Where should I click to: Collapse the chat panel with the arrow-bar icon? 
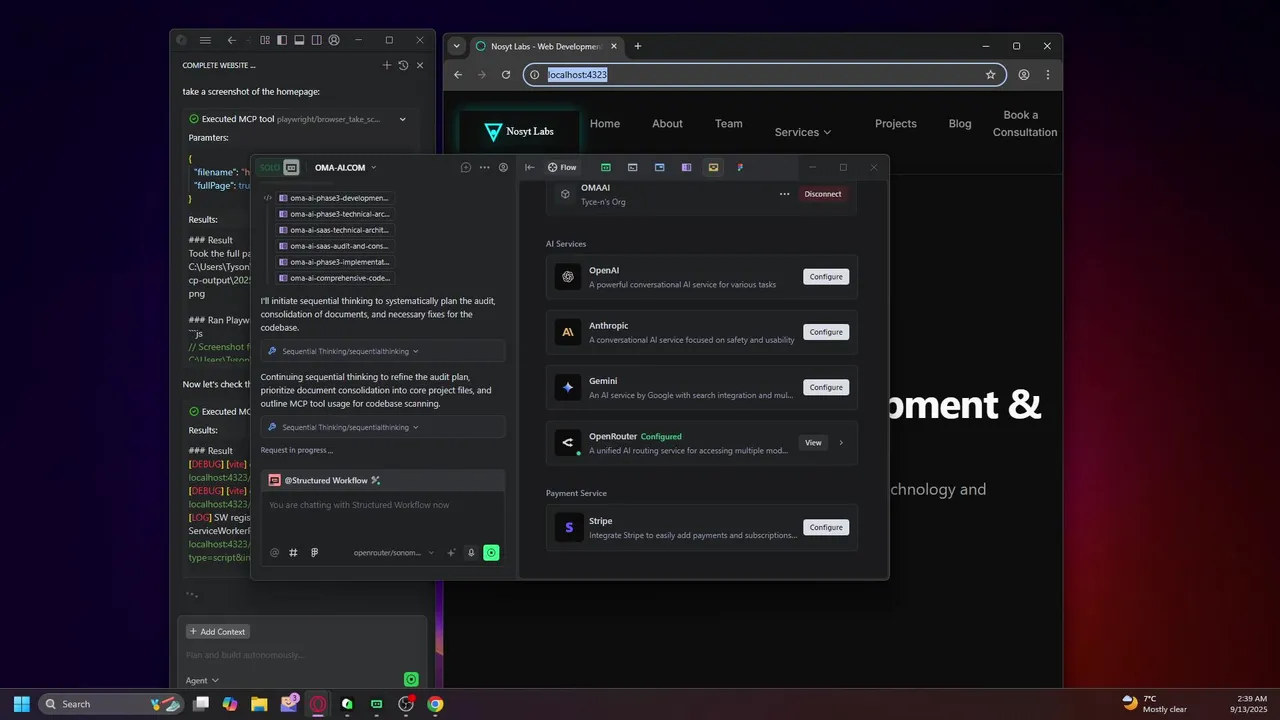(530, 167)
